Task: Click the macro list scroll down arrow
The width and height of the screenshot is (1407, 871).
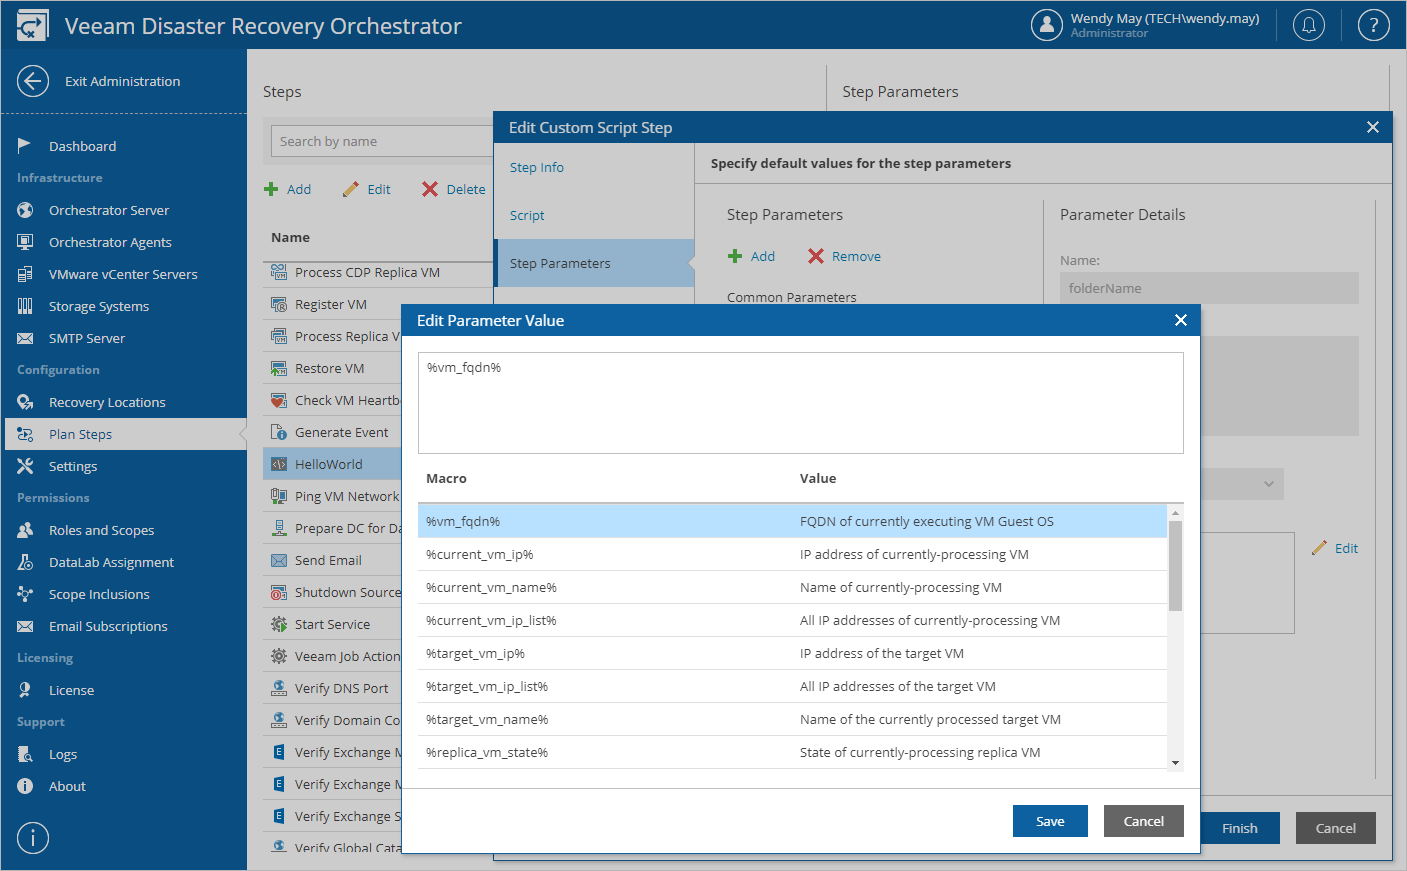Action: [1175, 763]
